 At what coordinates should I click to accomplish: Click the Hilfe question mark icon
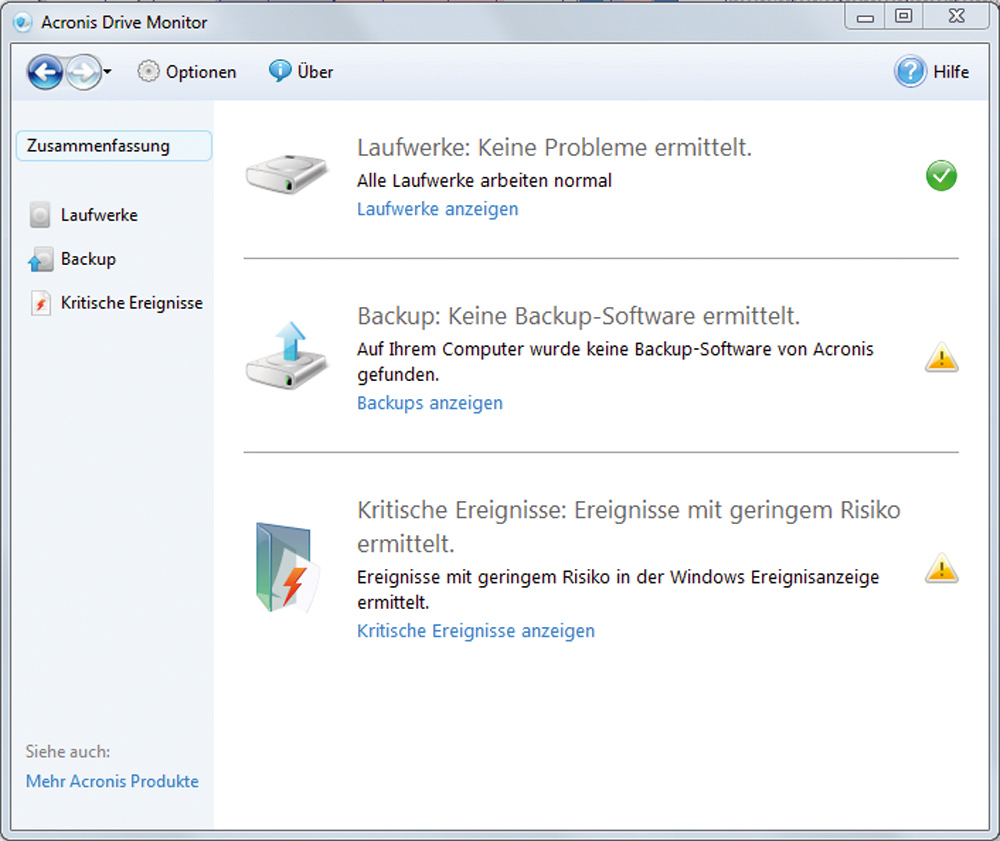pyautogui.click(x=909, y=71)
